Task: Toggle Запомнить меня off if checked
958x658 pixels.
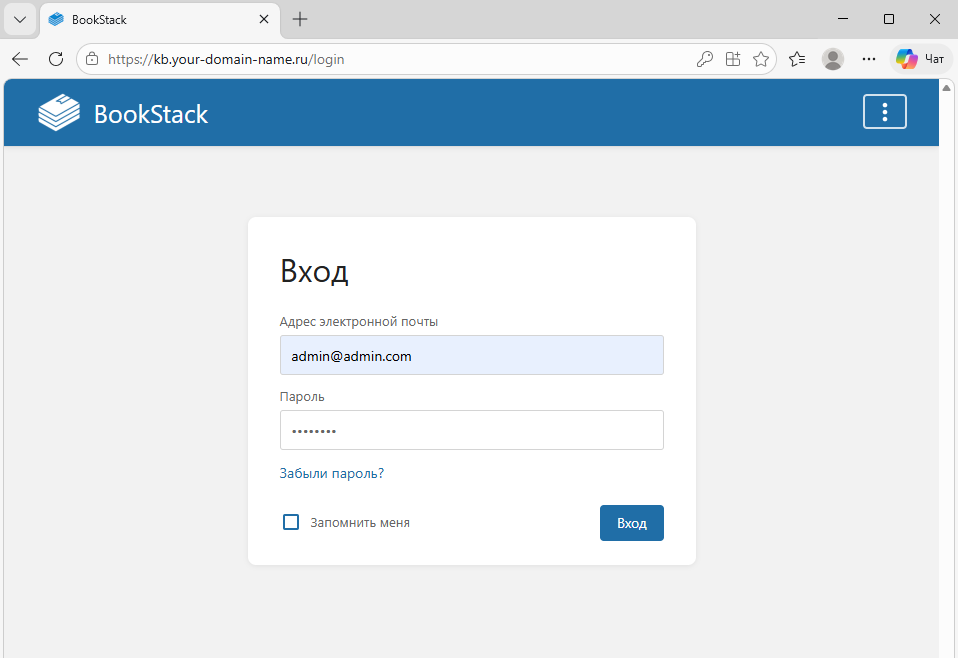Action: click(291, 521)
